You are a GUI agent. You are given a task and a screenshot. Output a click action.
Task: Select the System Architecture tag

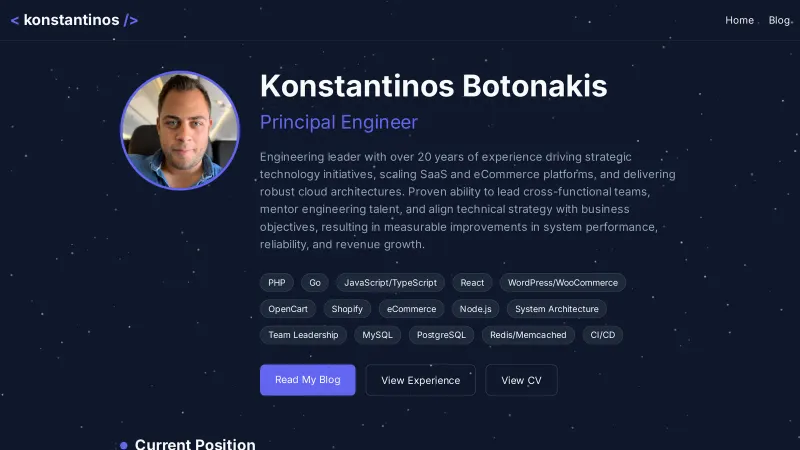click(557, 309)
